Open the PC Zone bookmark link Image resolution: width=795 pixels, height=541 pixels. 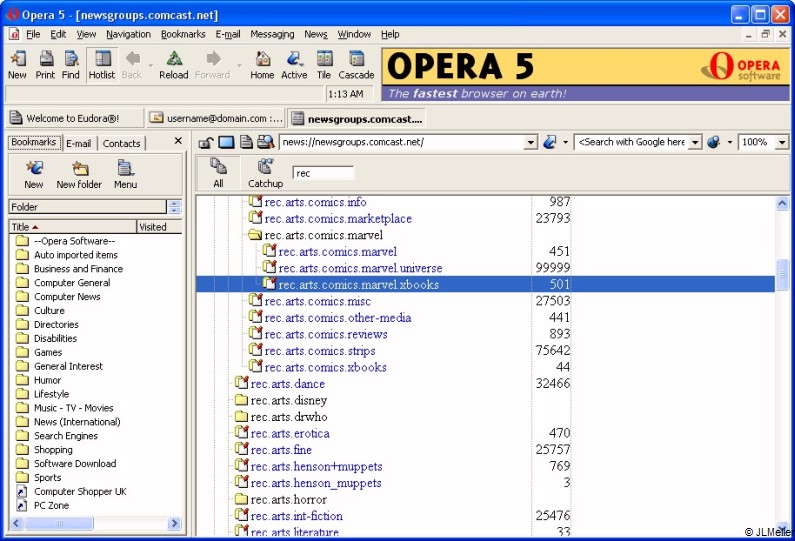[x=43, y=506]
